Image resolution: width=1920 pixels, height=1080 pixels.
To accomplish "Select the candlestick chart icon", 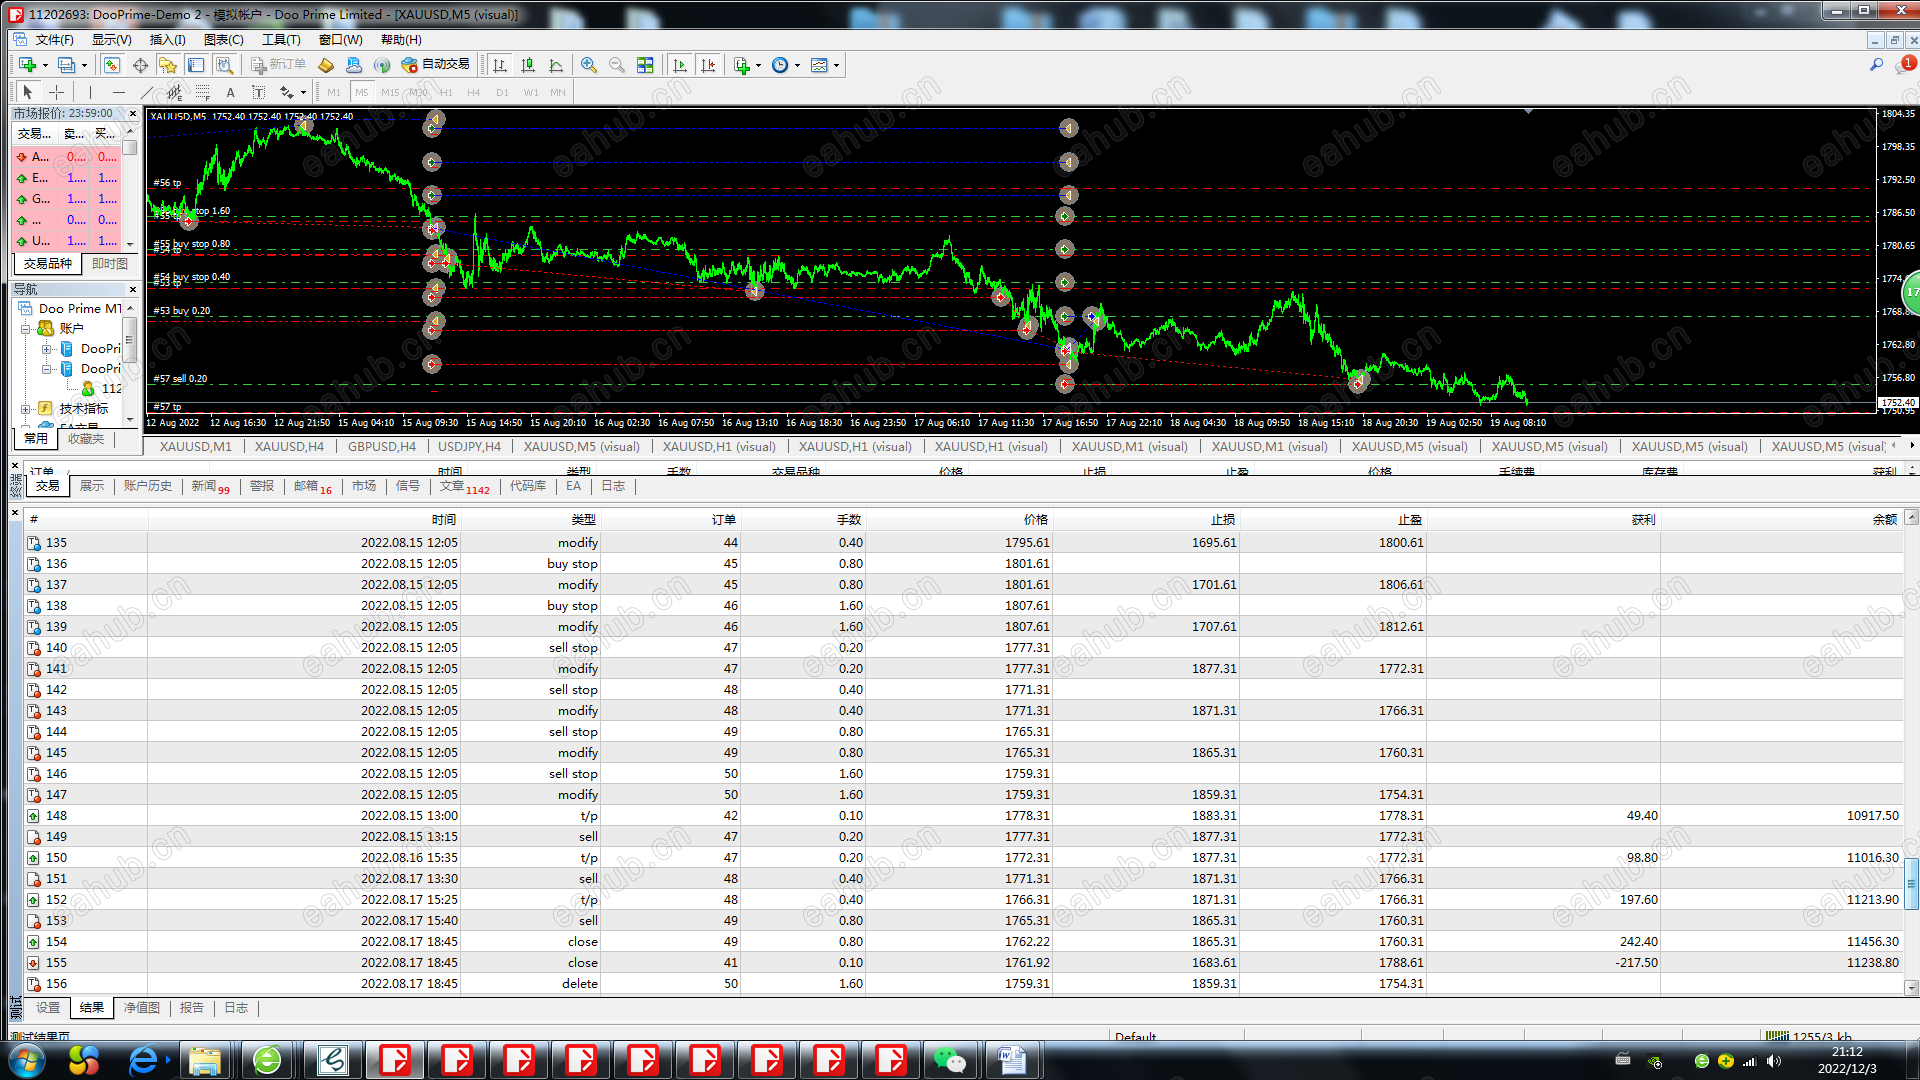I will point(528,65).
